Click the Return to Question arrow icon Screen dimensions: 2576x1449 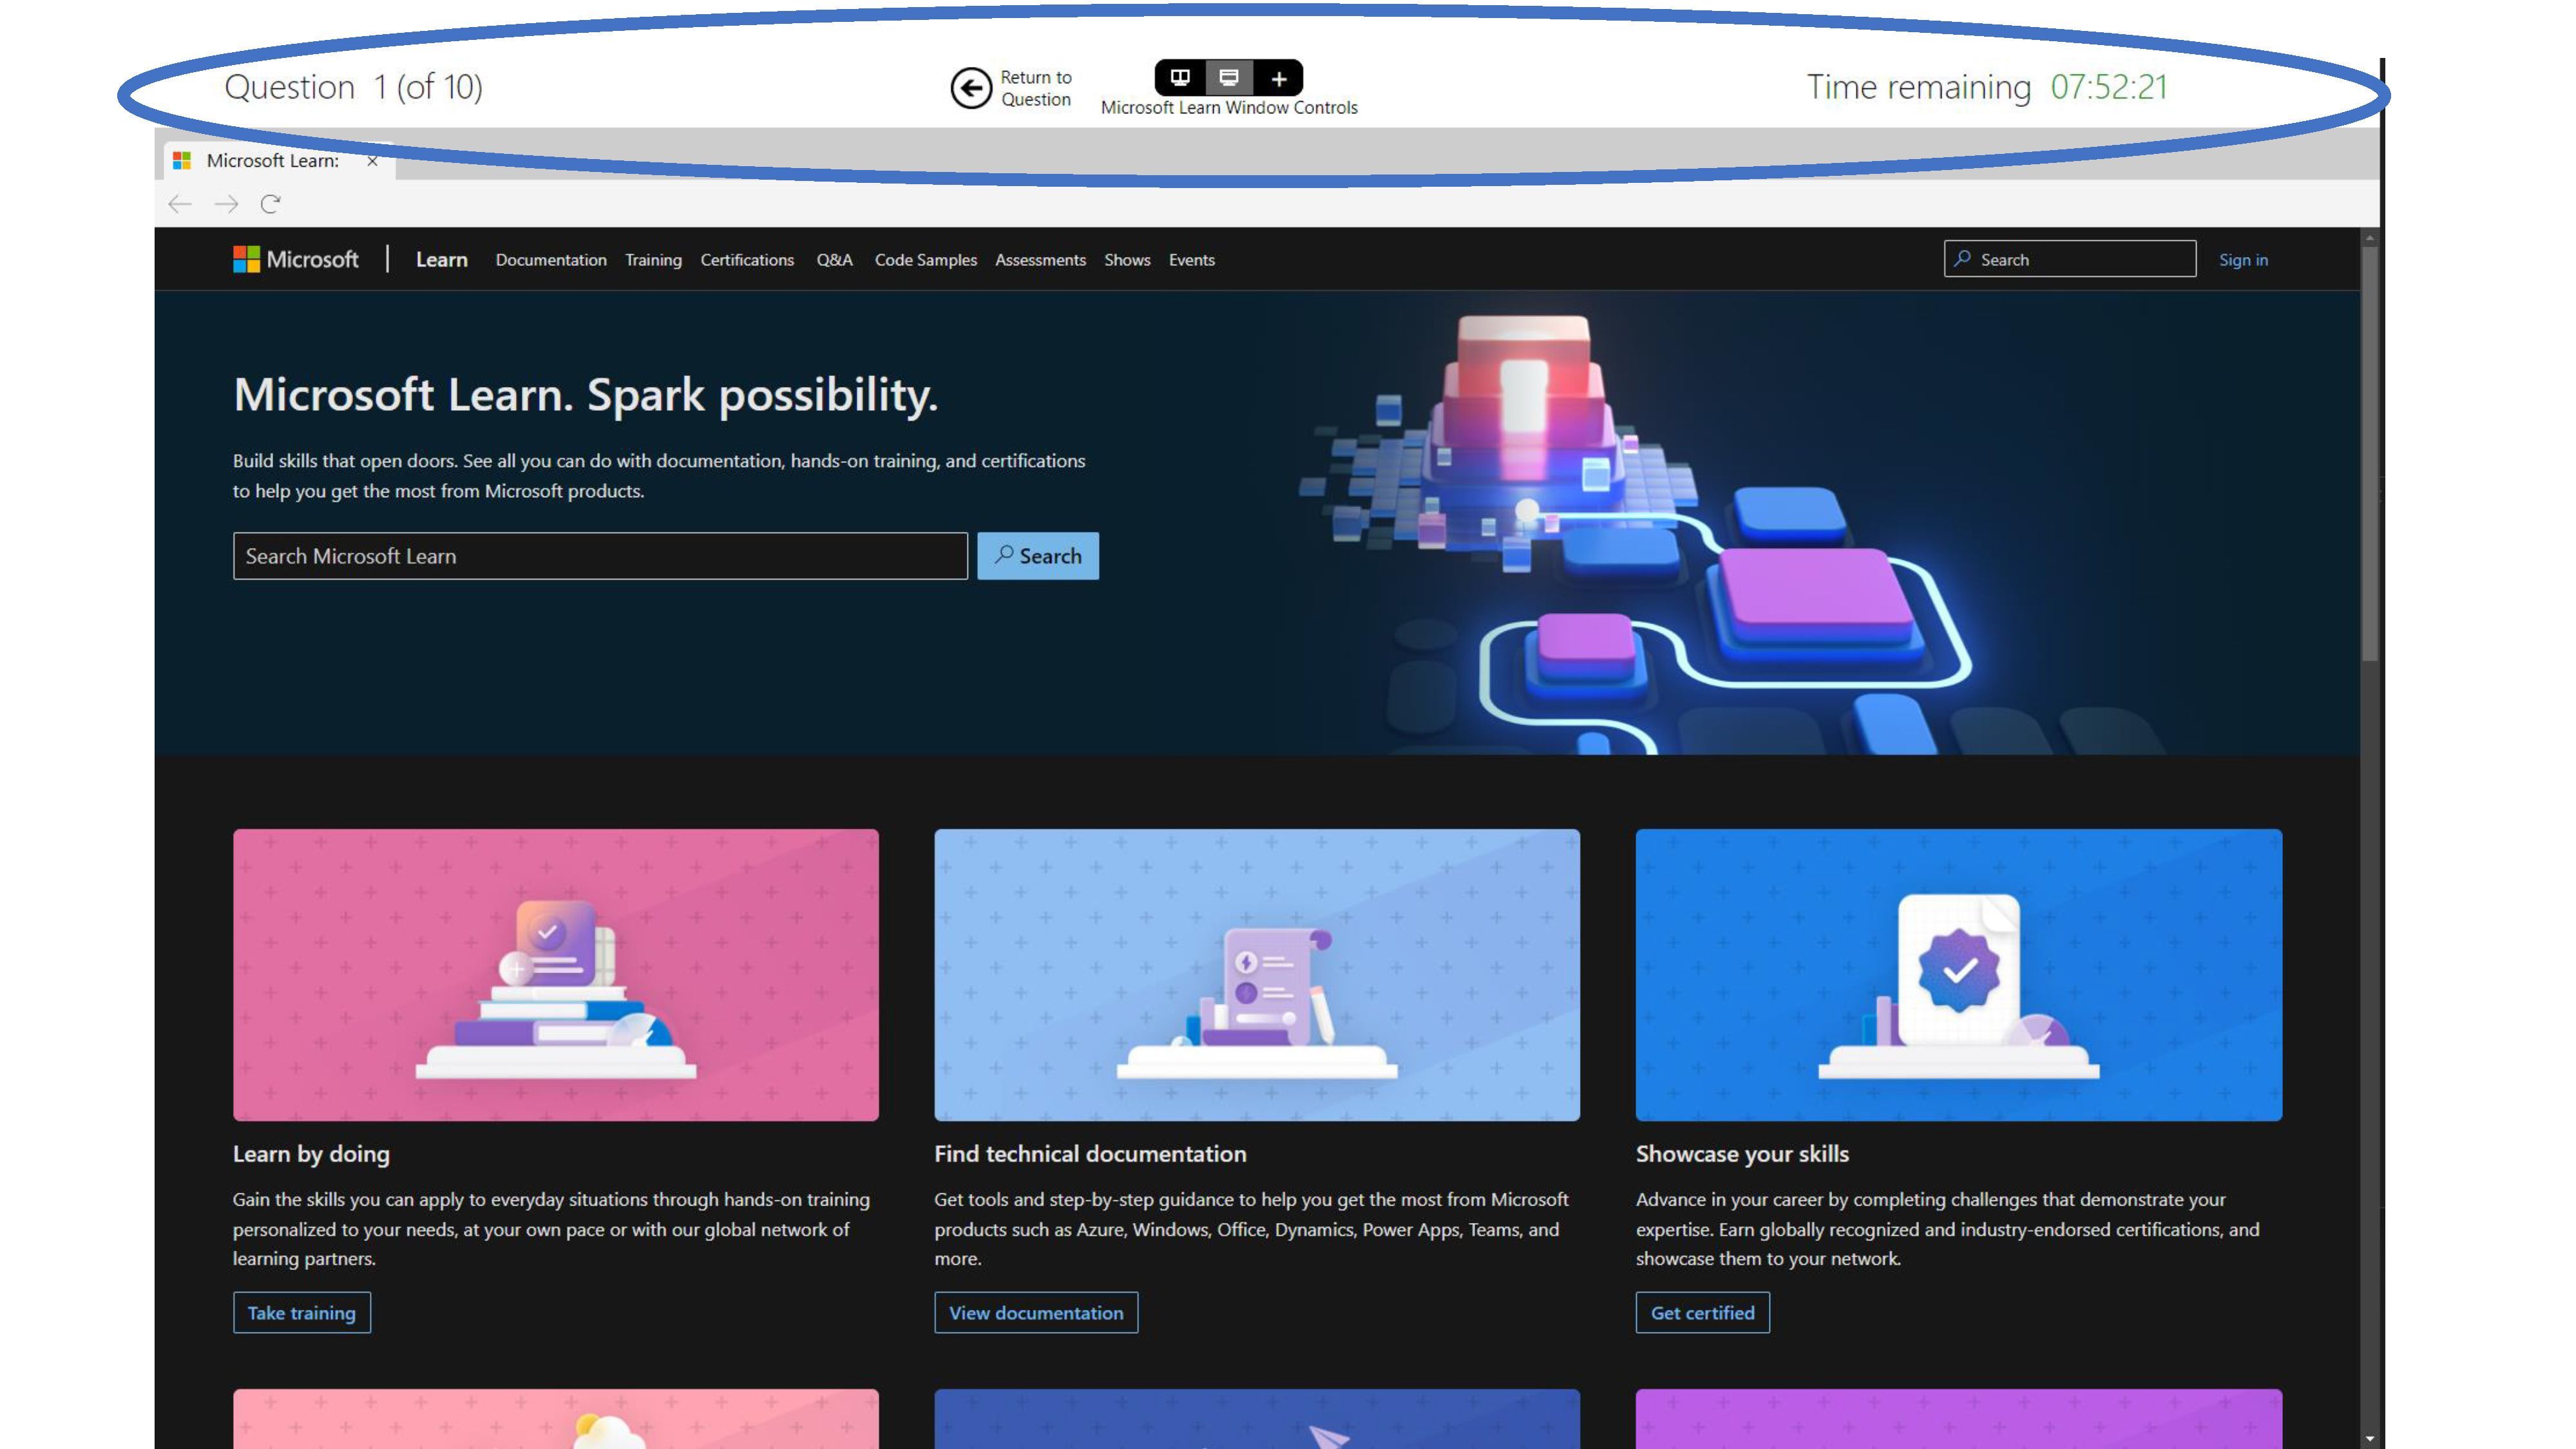pos(970,88)
